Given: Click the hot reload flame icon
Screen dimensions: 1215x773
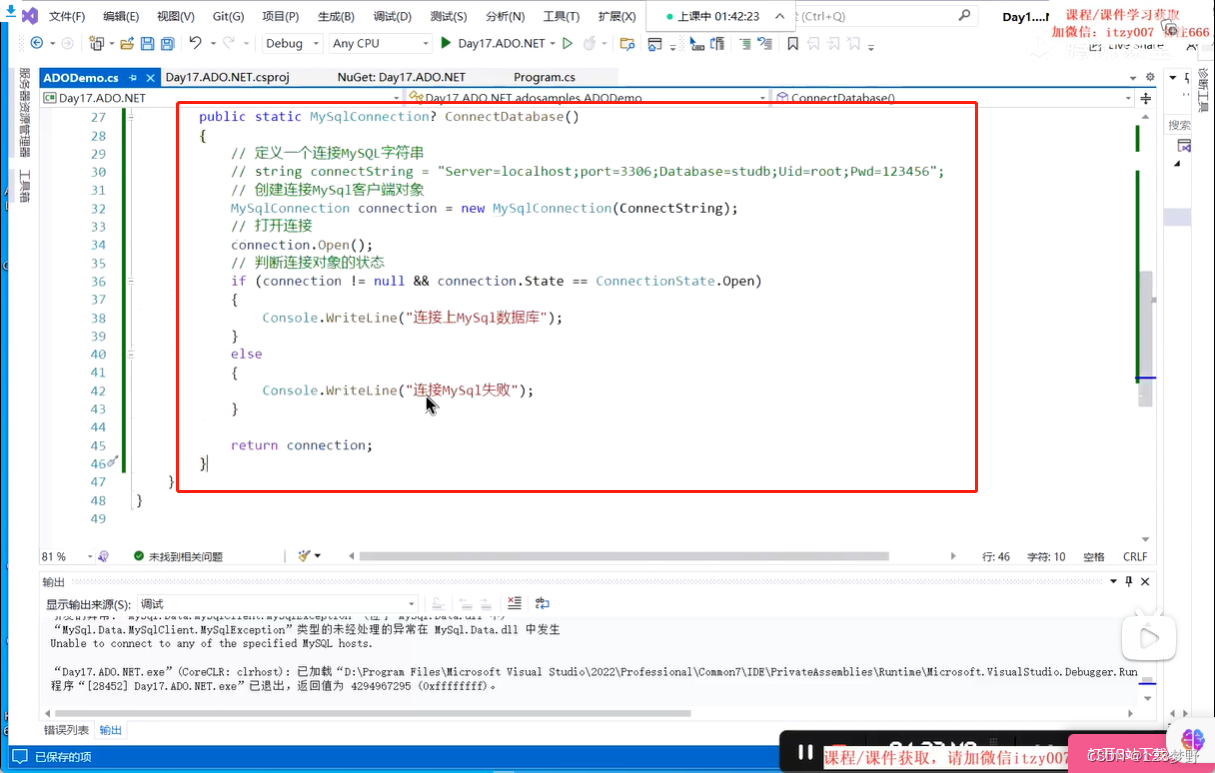Looking at the screenshot, I should [x=589, y=43].
